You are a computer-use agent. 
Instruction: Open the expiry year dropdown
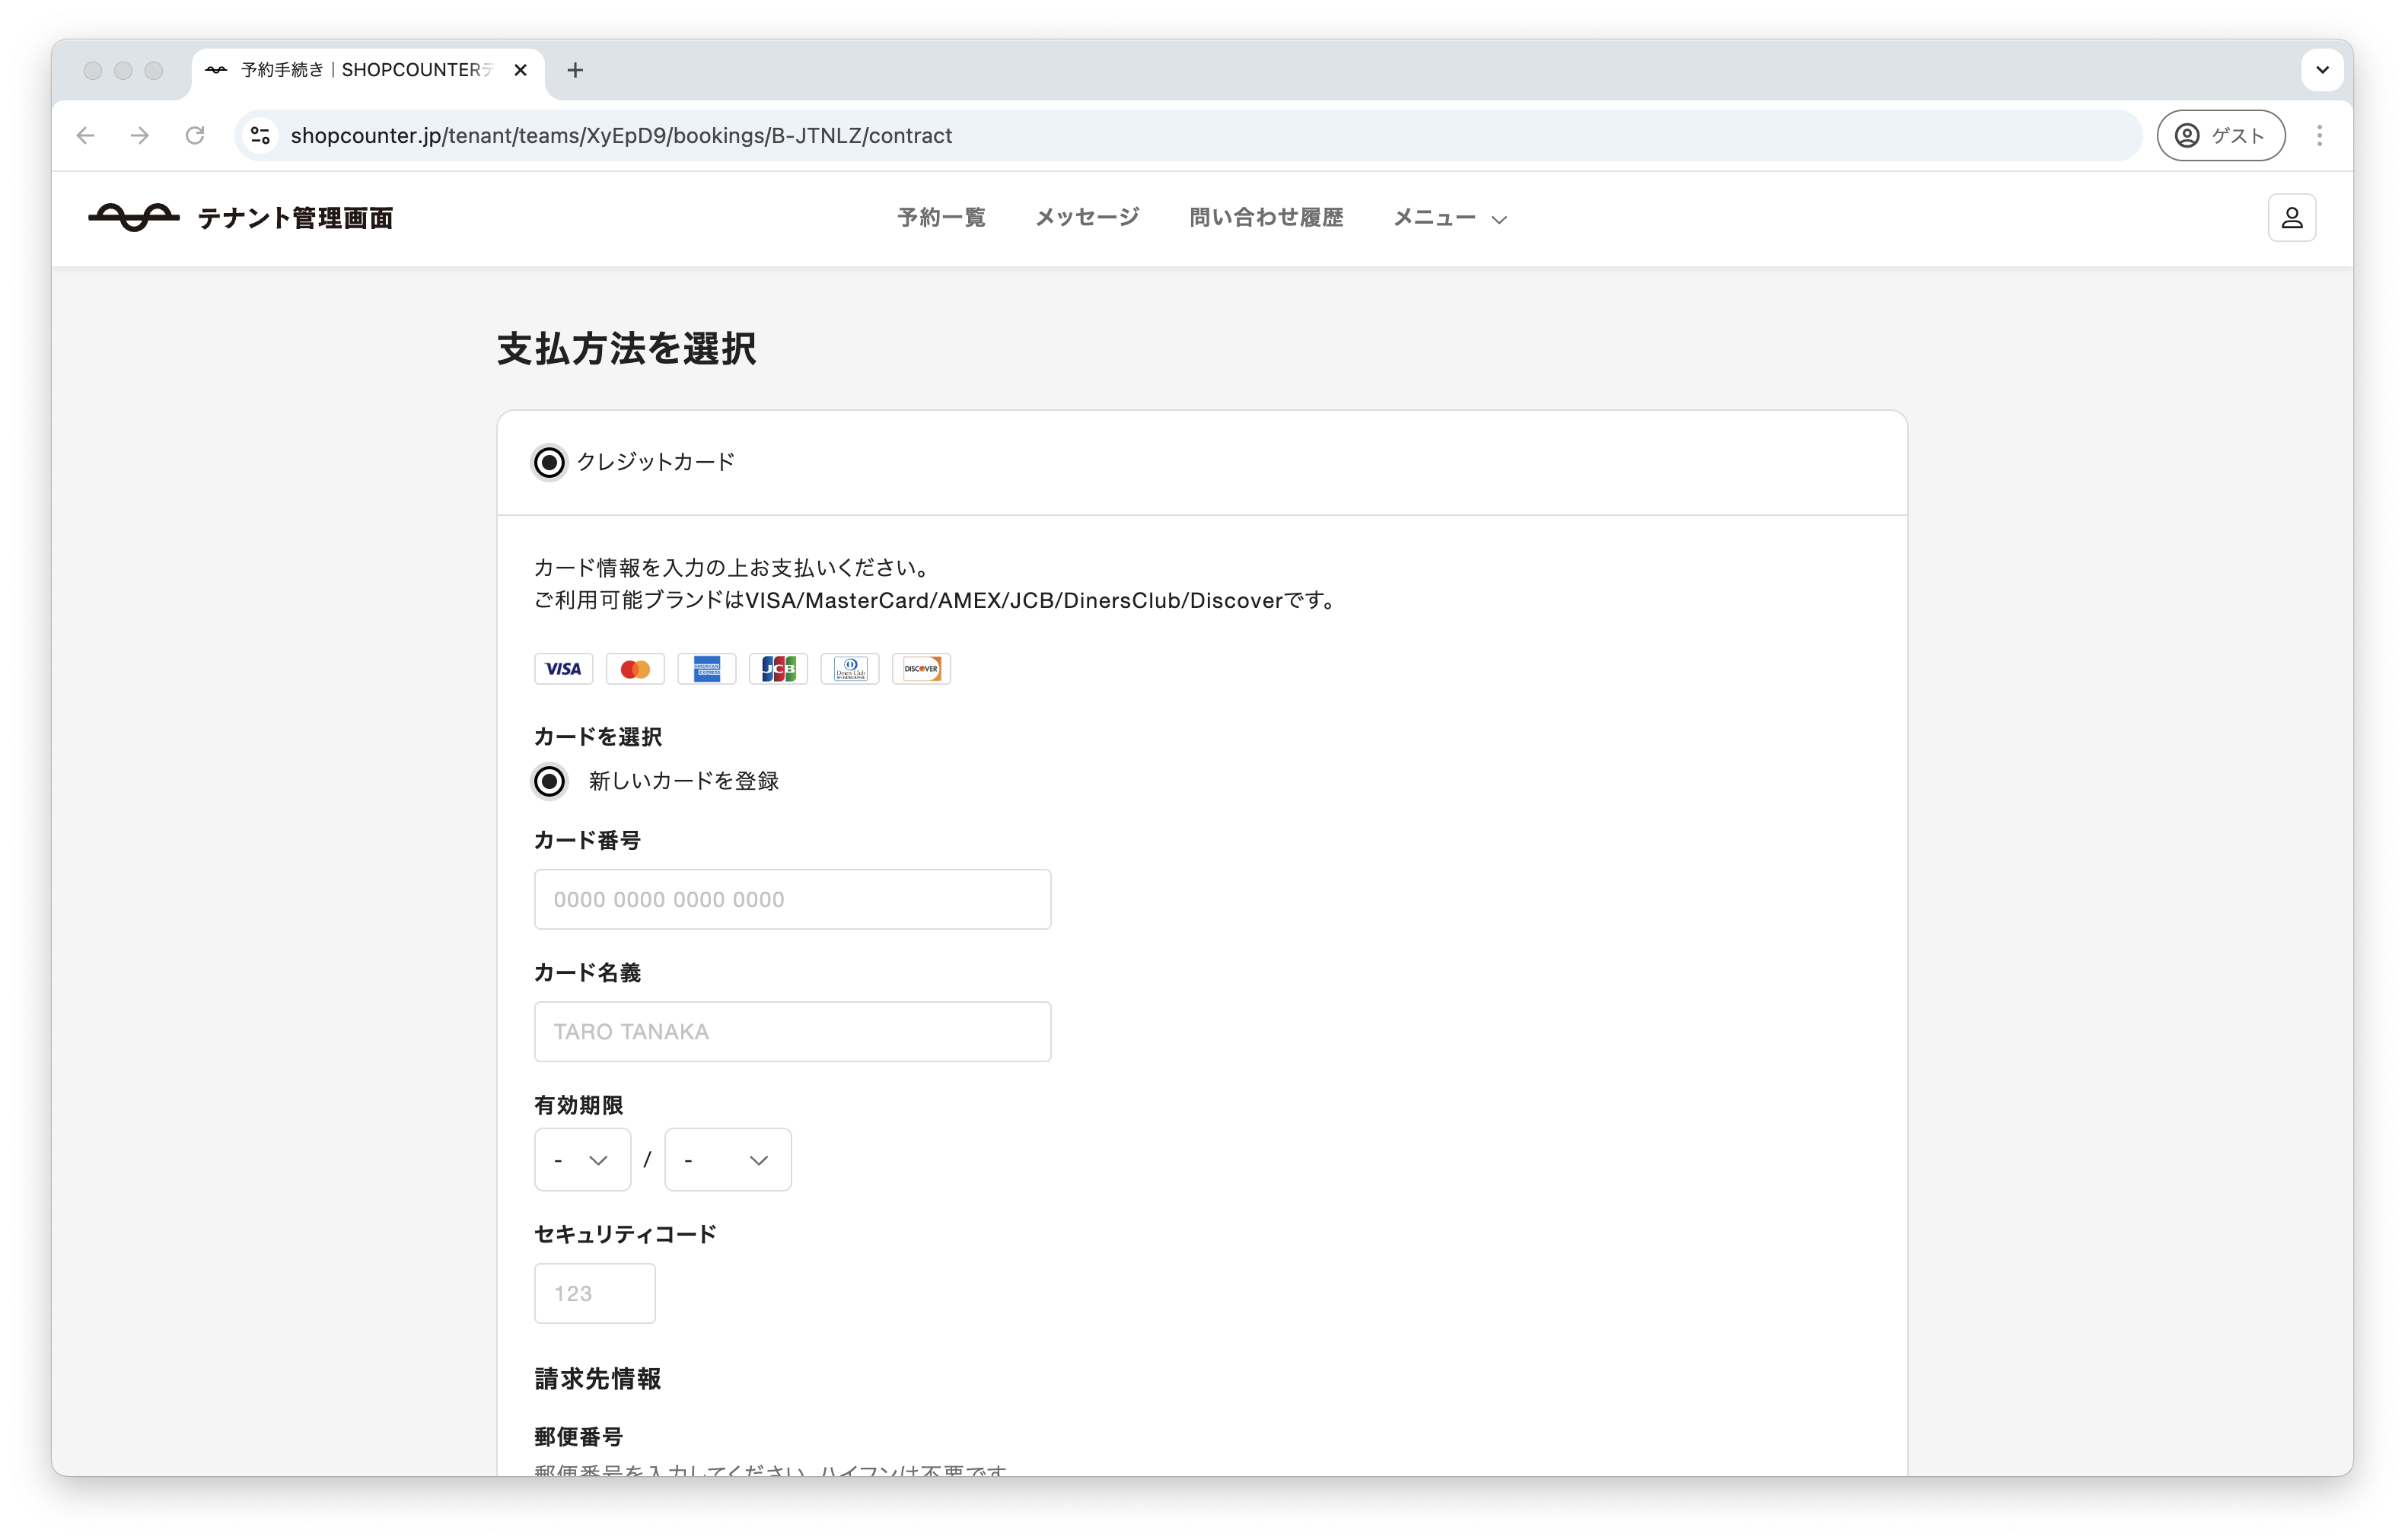tap(727, 1160)
